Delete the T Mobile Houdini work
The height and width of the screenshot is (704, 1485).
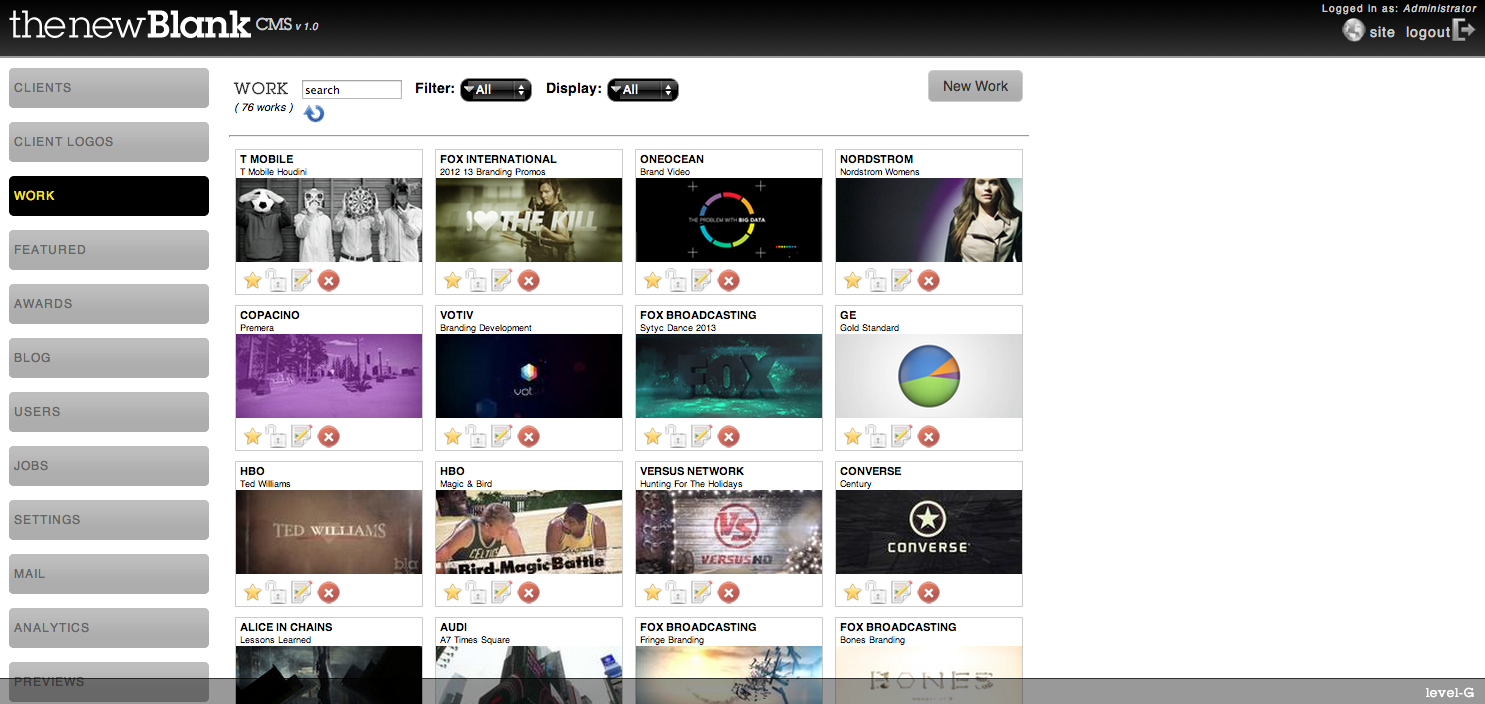329,280
